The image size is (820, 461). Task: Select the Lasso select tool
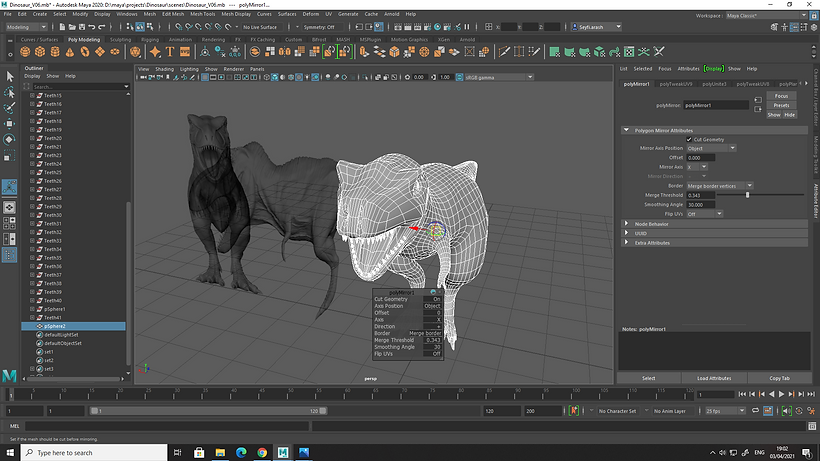pos(9,93)
